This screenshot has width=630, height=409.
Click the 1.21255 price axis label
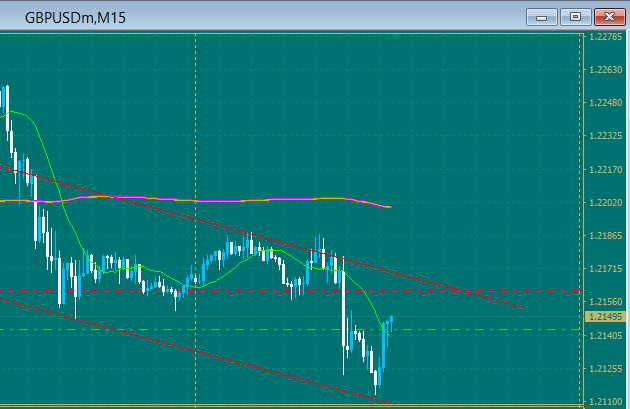click(605, 368)
